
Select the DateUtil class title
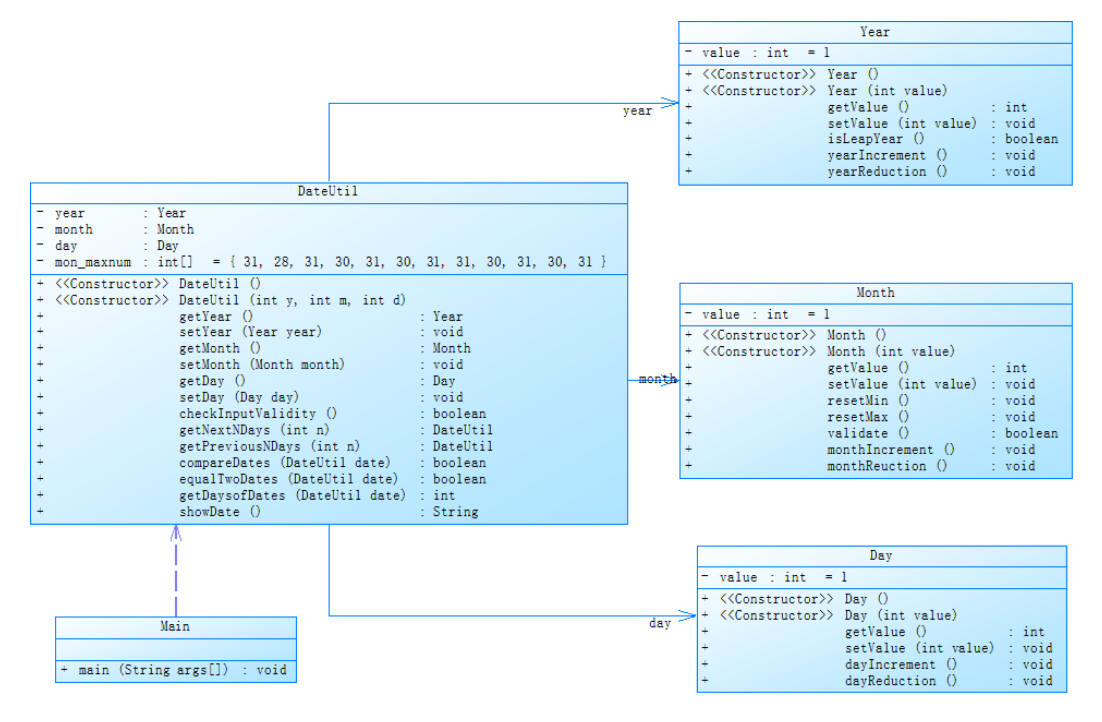[x=328, y=191]
